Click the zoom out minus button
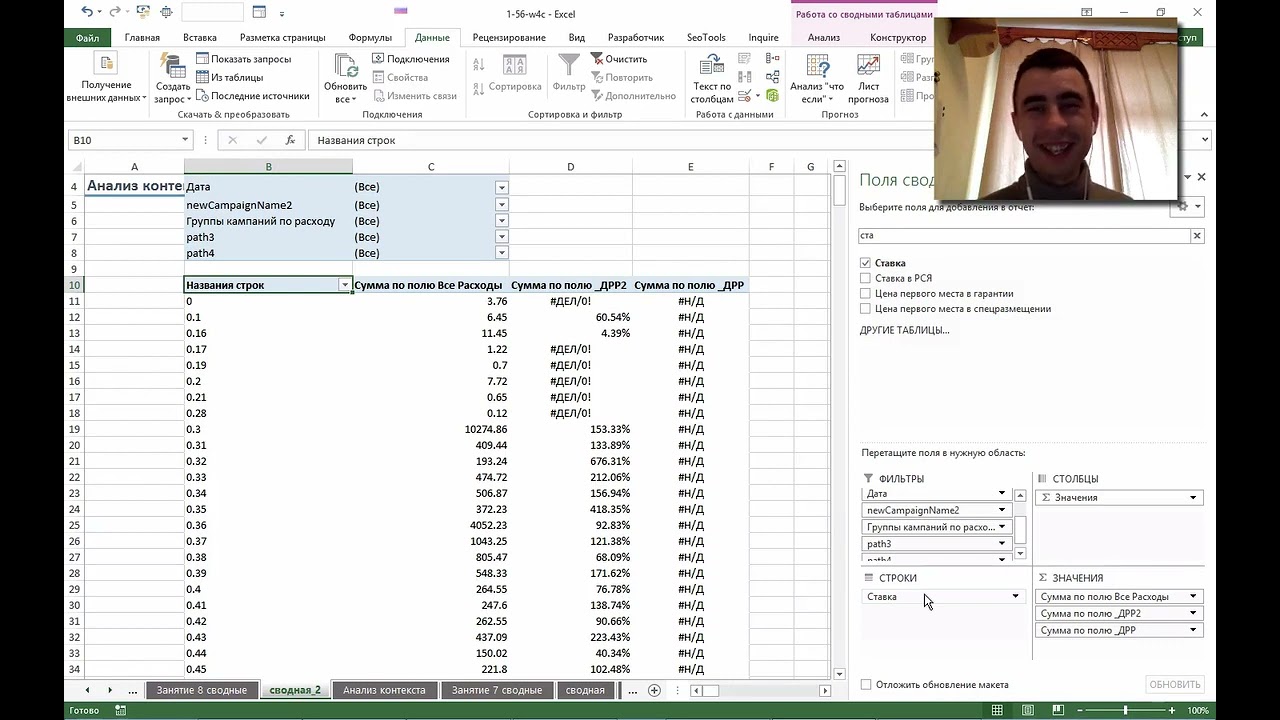 pos(1080,710)
